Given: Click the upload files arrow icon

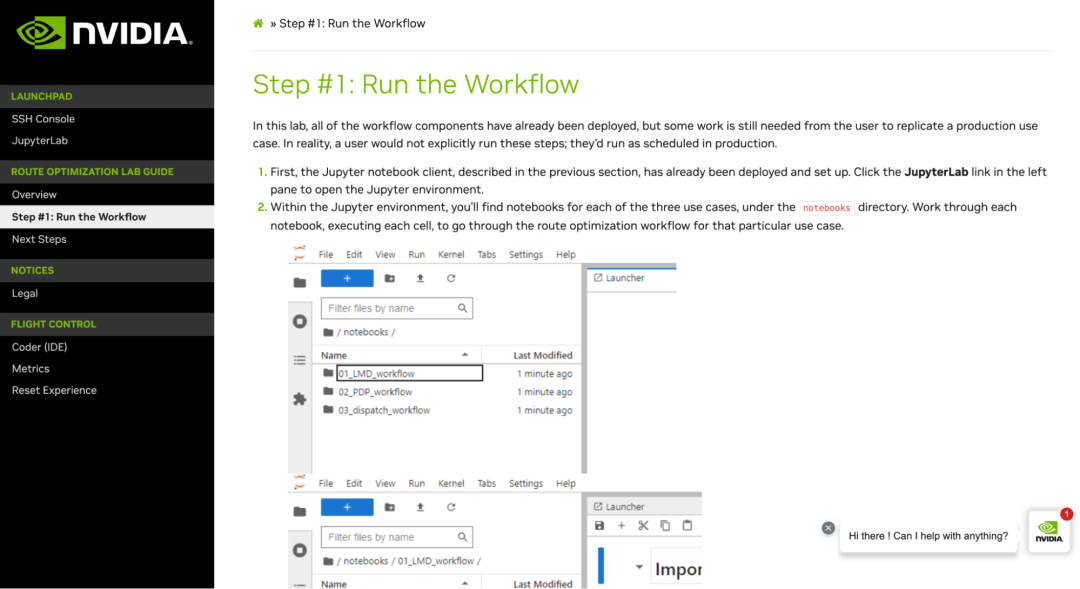Looking at the screenshot, I should pyautogui.click(x=420, y=278).
